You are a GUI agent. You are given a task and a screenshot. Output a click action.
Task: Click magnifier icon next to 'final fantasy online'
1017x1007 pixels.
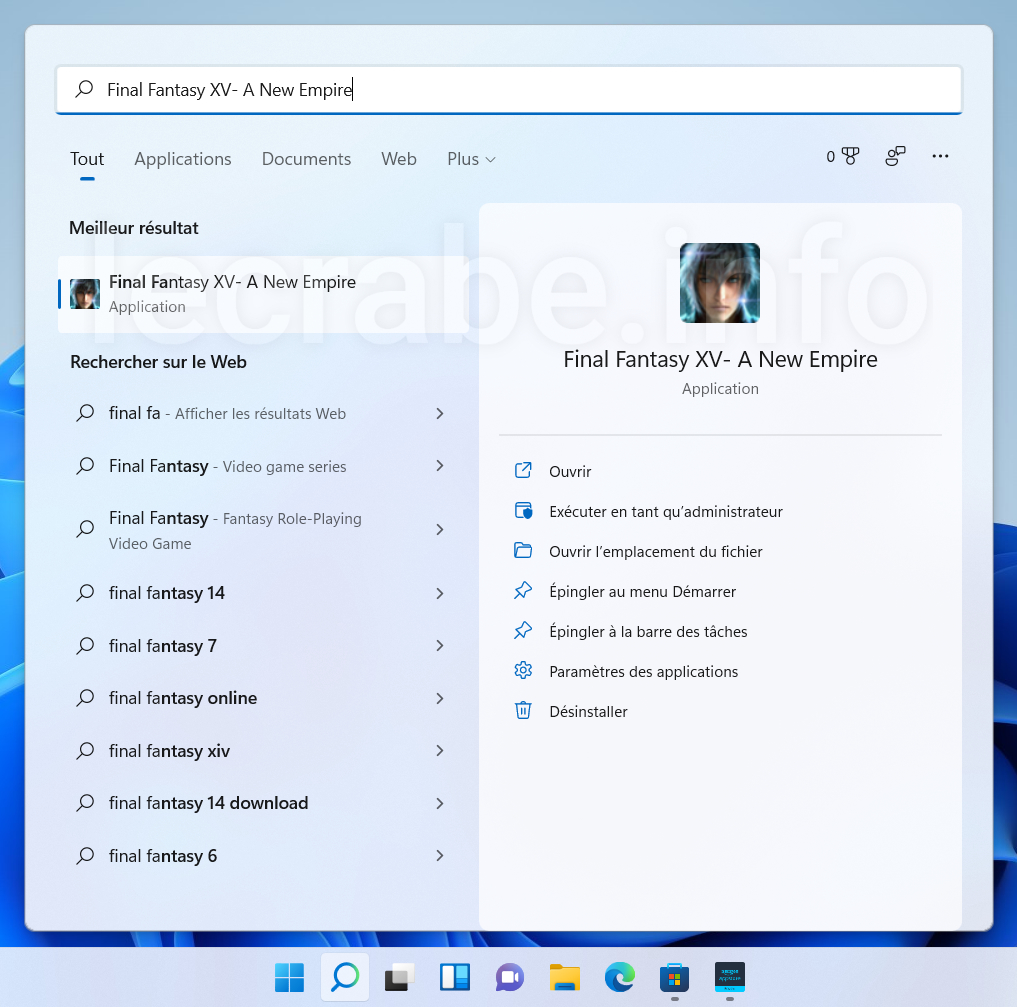(85, 698)
